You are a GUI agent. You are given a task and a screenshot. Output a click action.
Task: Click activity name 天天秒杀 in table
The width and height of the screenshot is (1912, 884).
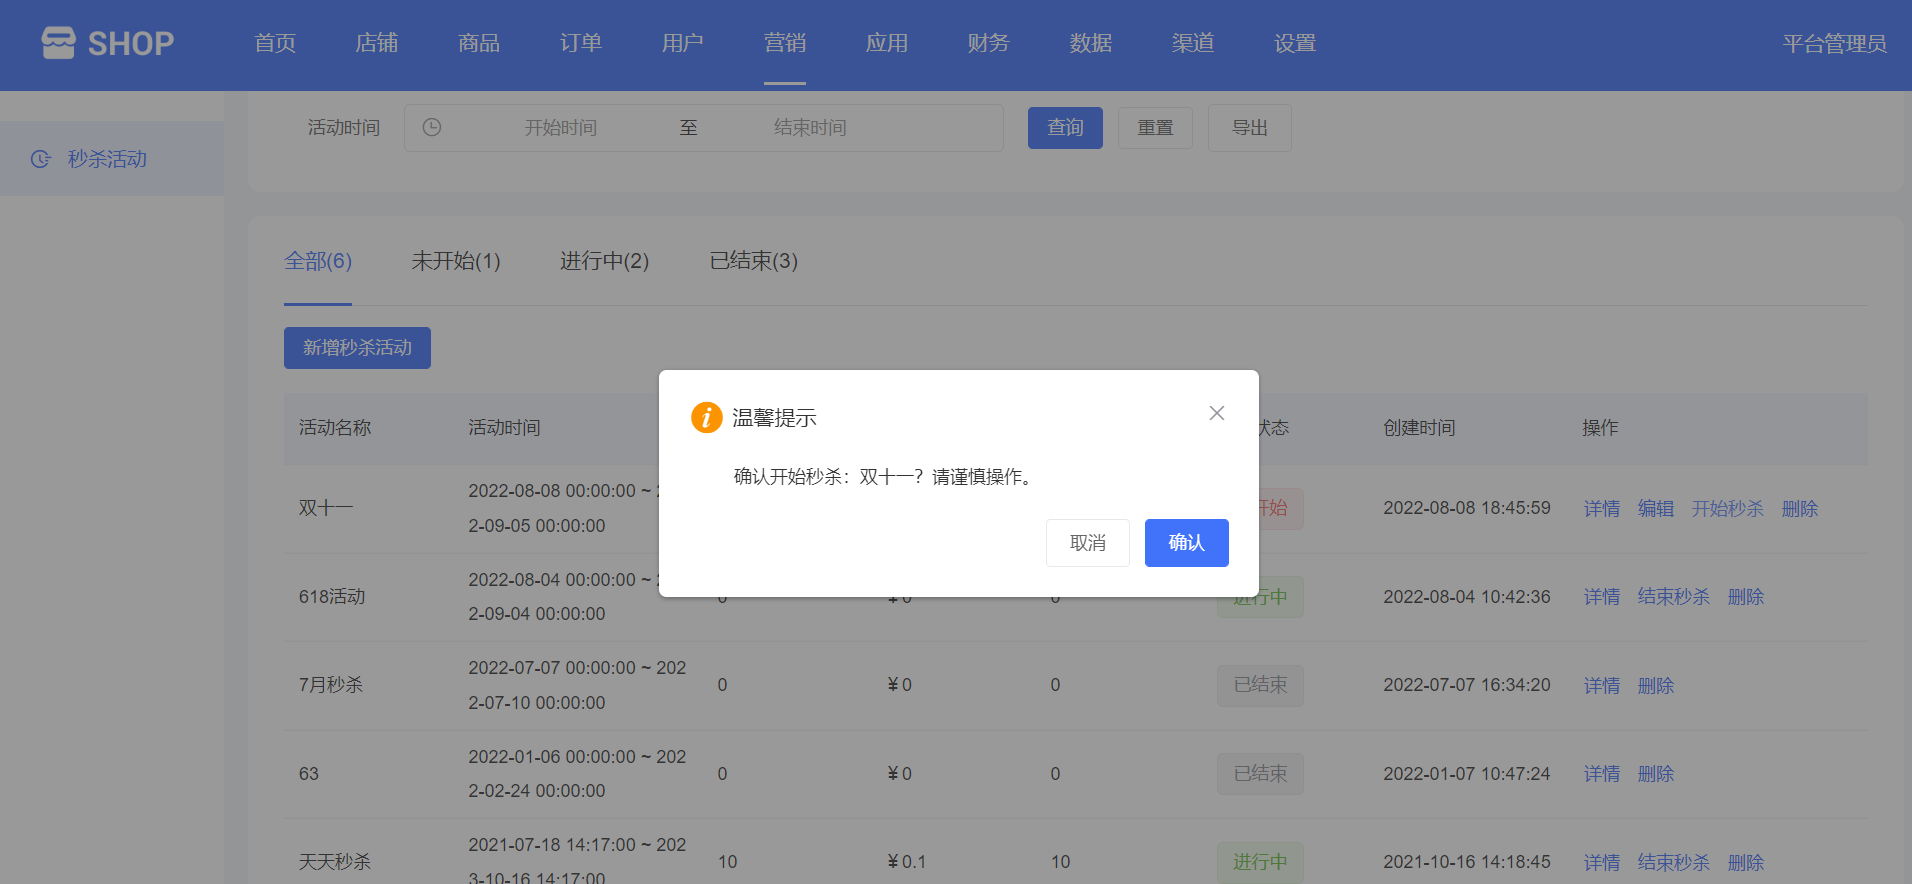point(335,862)
